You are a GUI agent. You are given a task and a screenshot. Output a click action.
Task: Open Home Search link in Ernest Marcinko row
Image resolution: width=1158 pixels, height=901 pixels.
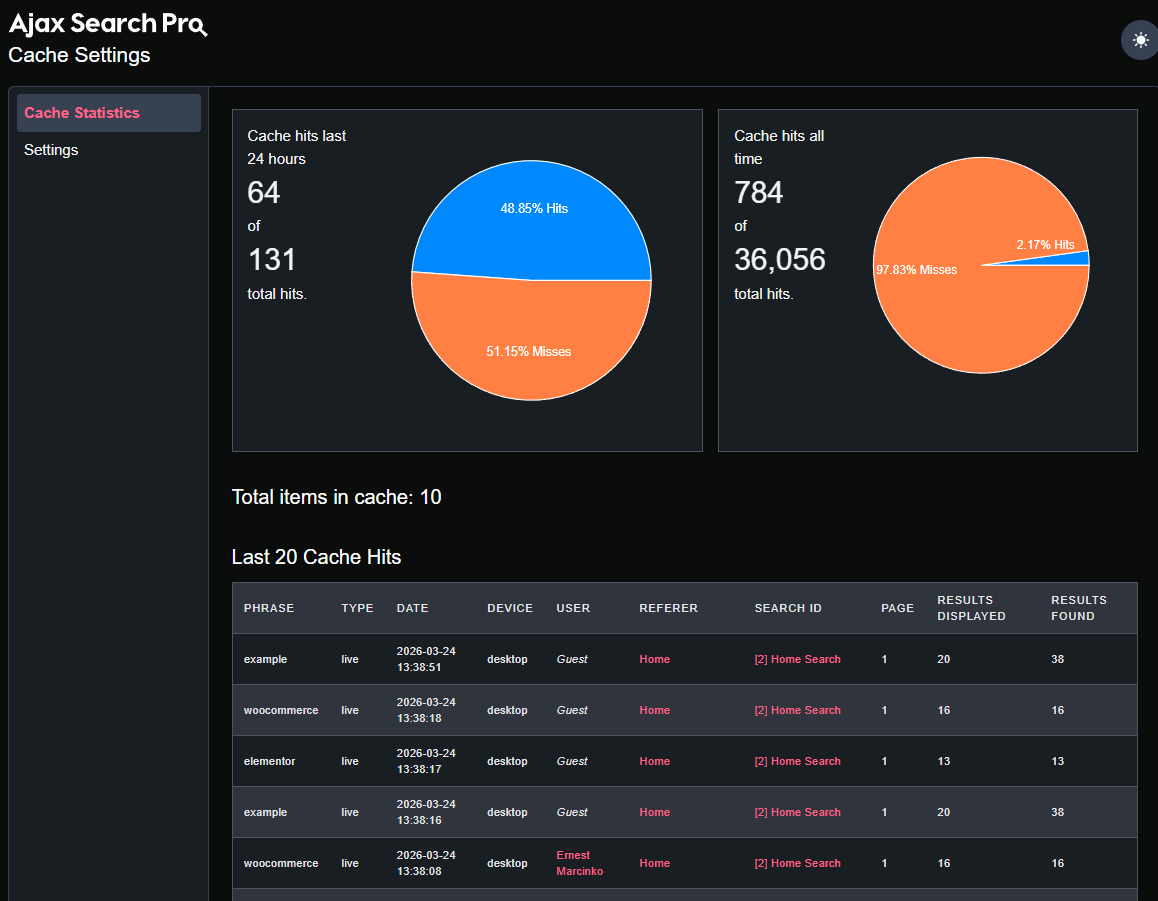[797, 863]
